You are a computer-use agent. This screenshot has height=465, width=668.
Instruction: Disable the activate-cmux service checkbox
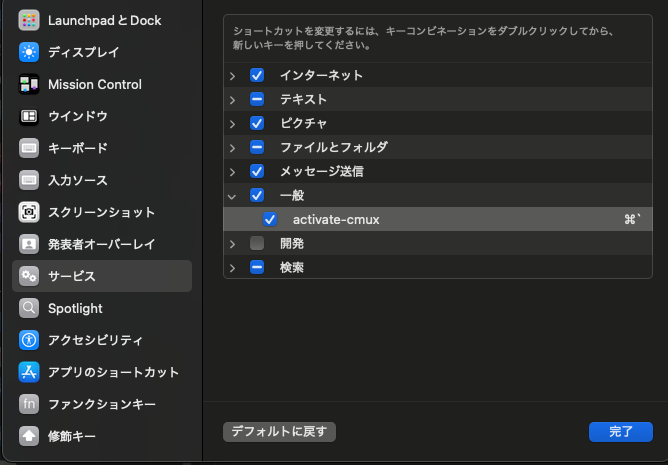click(x=270, y=219)
